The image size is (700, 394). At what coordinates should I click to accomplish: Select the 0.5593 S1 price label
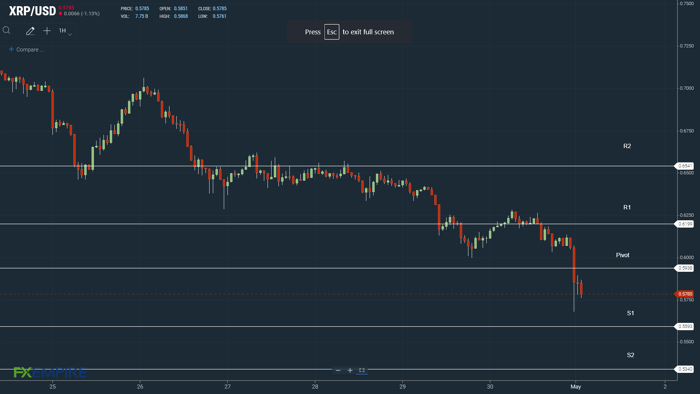pyautogui.click(x=684, y=327)
